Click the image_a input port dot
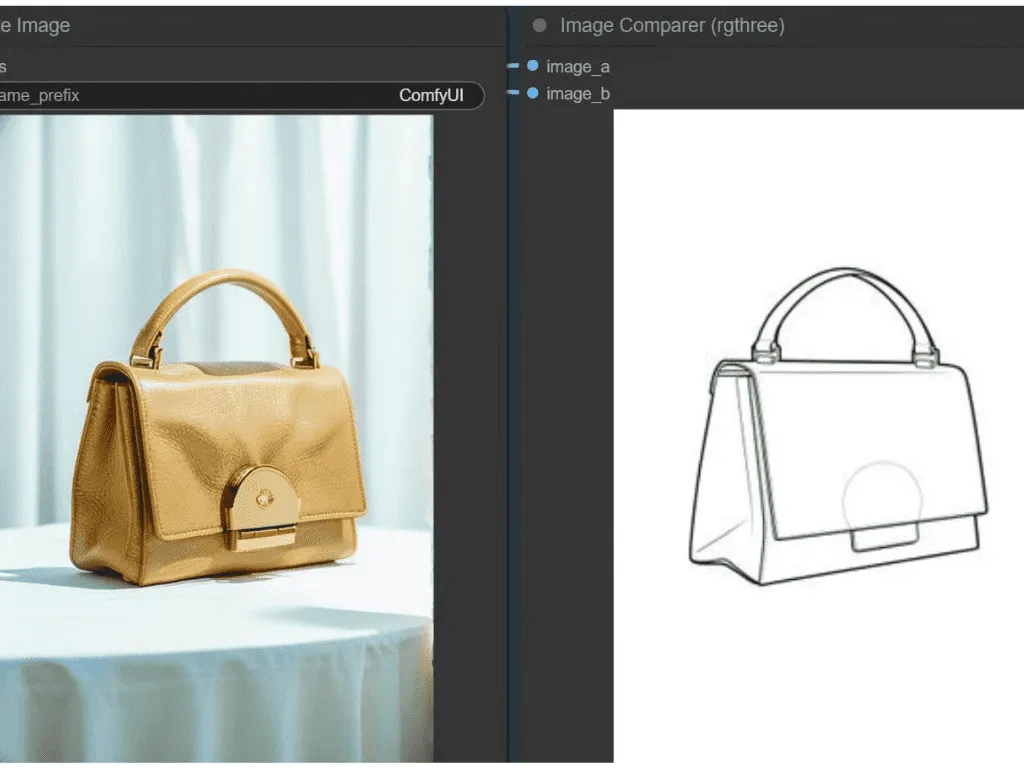1024x768 pixels. tap(532, 66)
